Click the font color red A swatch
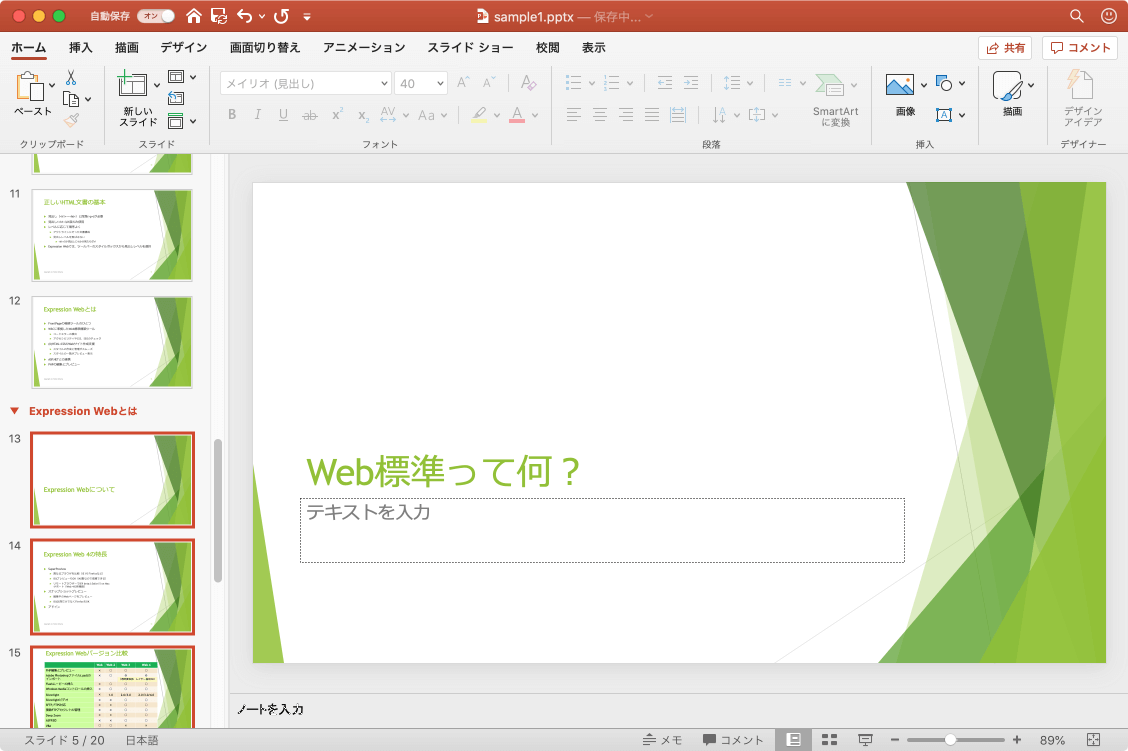 click(517, 115)
